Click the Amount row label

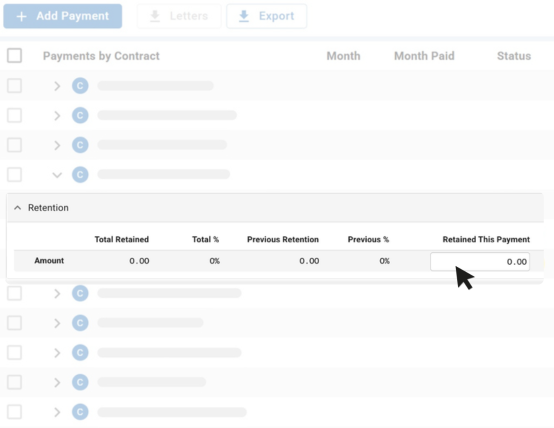tap(49, 260)
